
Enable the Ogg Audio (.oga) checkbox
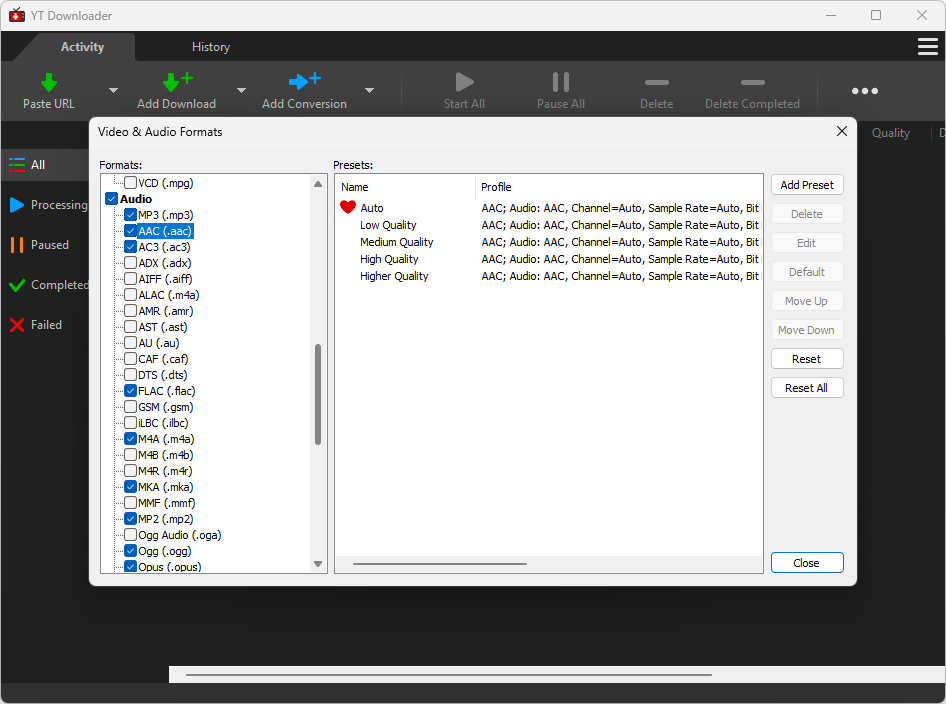(x=130, y=535)
